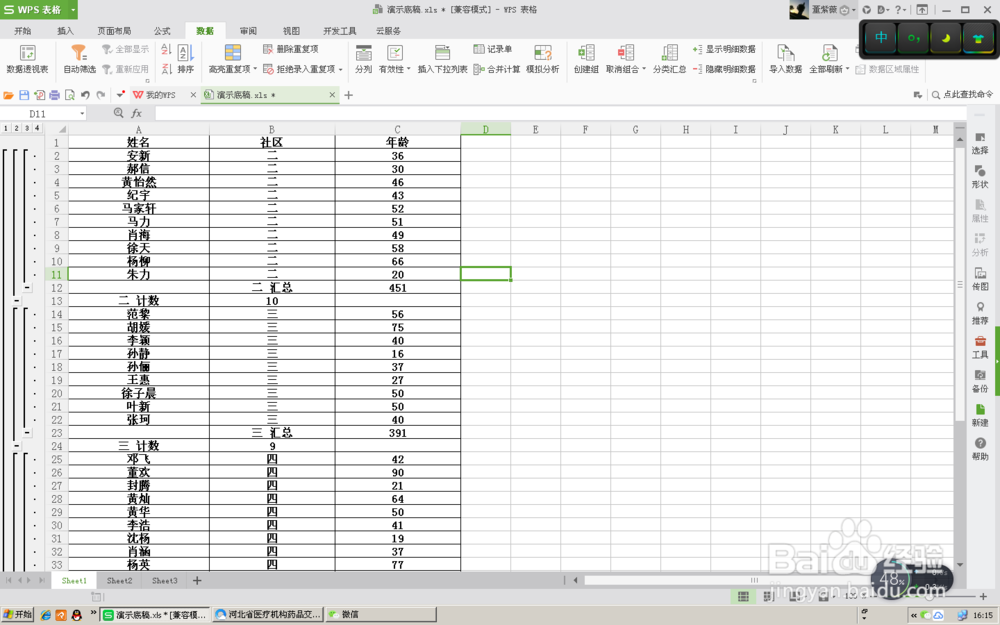
Task: Click Consolidate (合并计算)
Action: coord(497,69)
